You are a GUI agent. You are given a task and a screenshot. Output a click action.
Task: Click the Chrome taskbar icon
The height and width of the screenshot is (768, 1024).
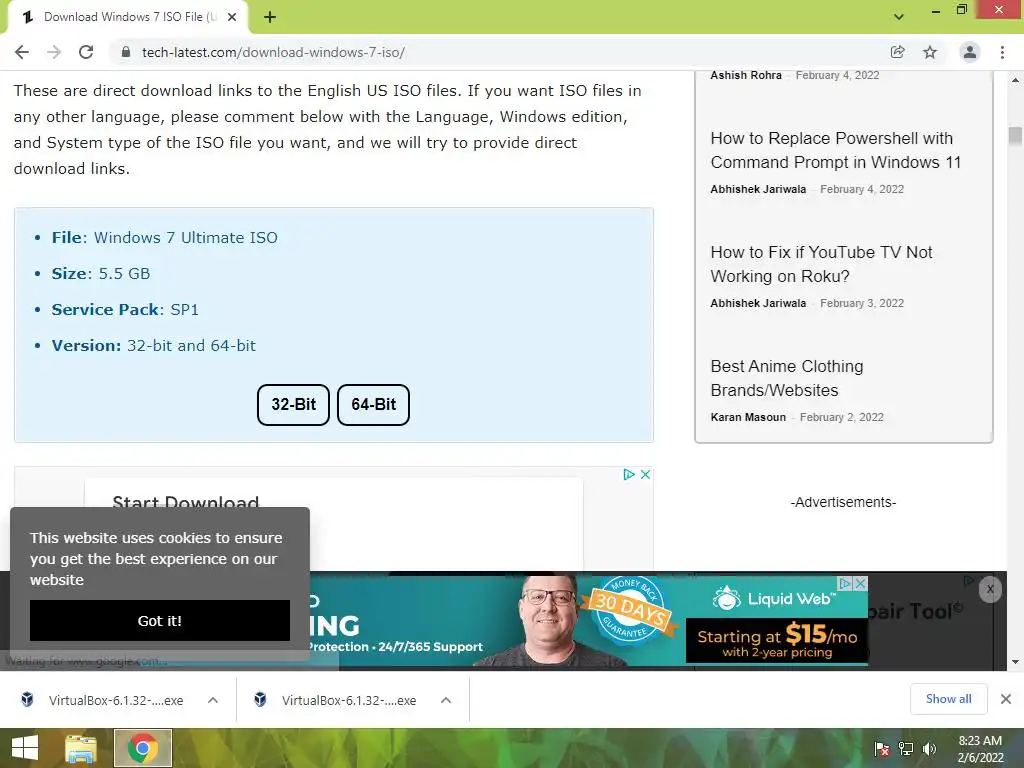(x=143, y=748)
